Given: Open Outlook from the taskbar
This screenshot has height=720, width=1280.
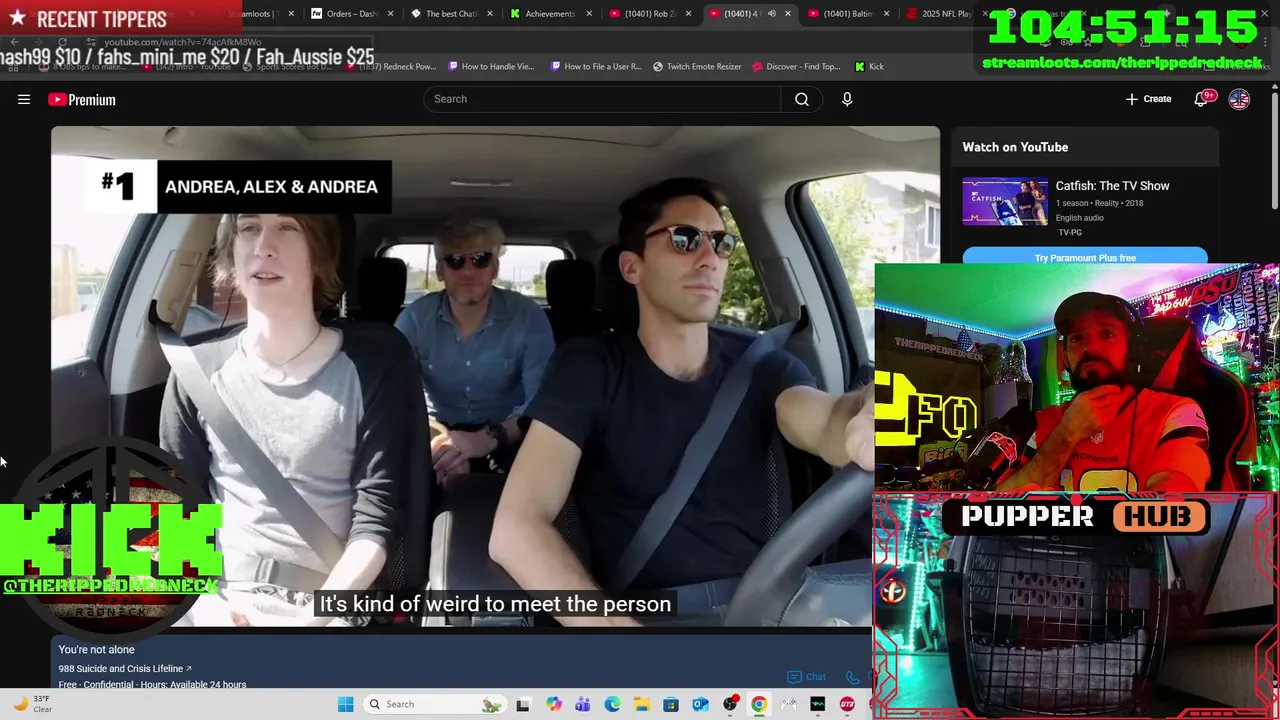Looking at the screenshot, I should [700, 704].
